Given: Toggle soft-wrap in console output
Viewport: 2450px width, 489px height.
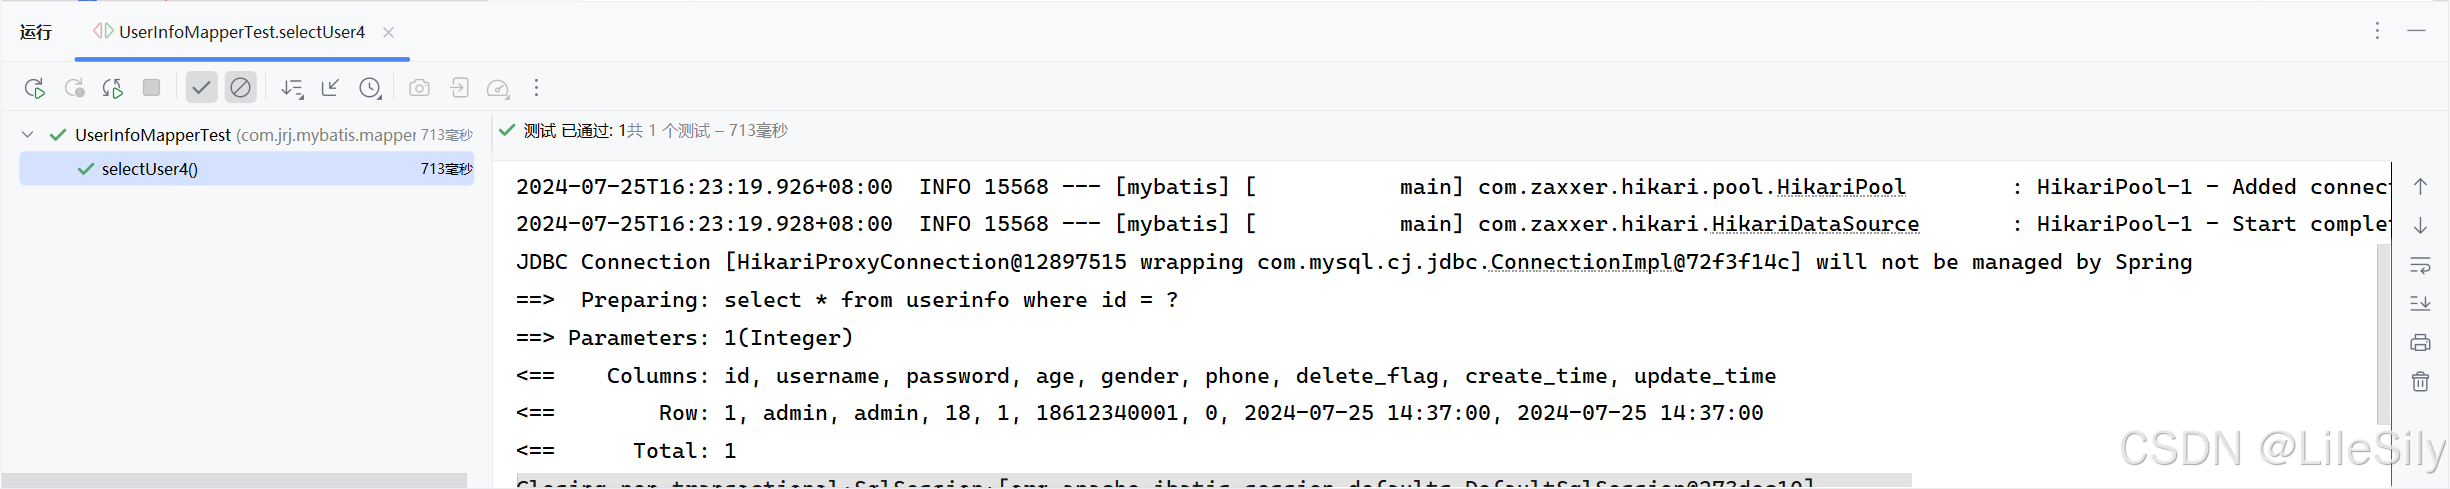Looking at the screenshot, I should tap(2420, 265).
